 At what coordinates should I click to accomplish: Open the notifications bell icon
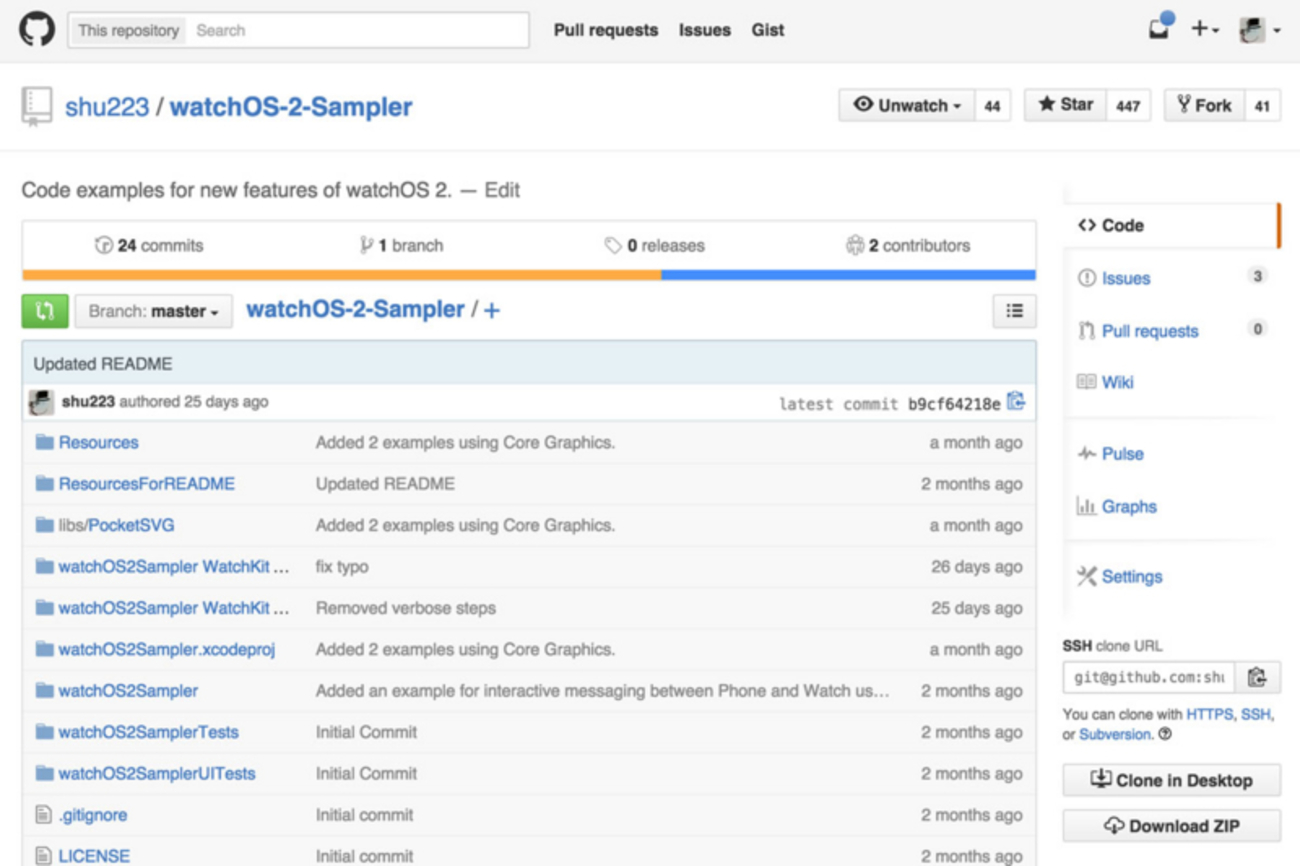[1160, 29]
